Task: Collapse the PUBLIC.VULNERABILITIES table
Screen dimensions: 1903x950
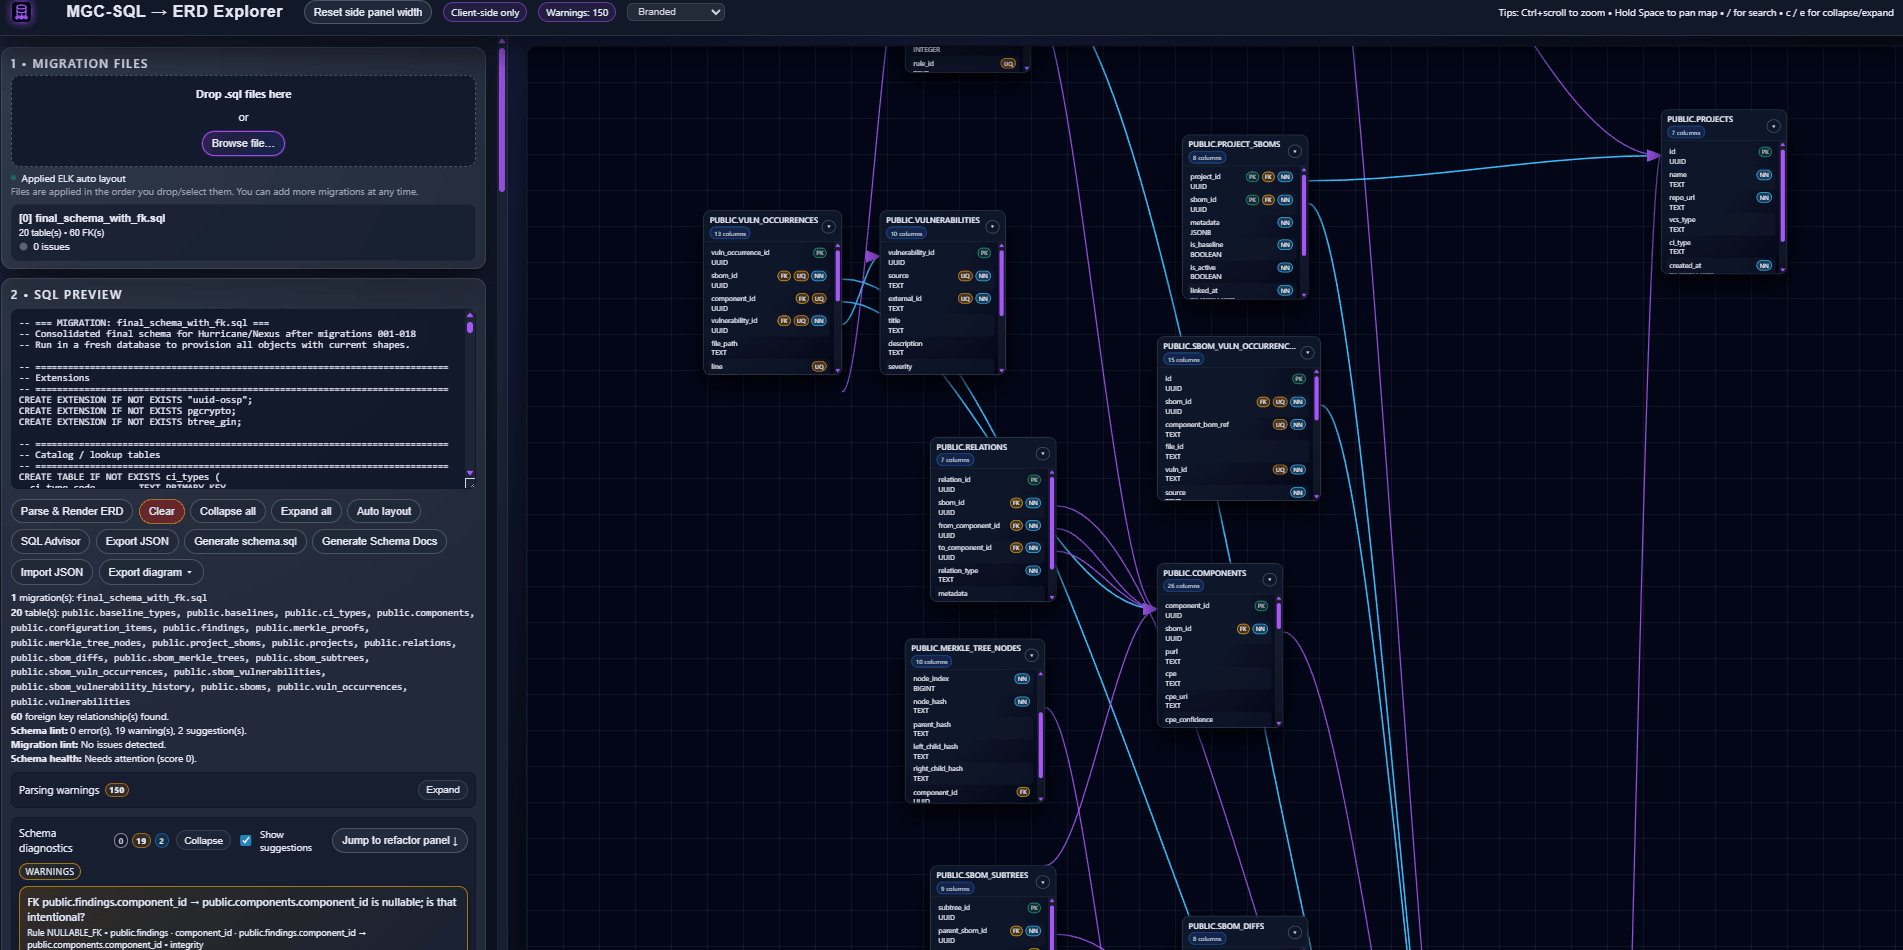Action: click(x=993, y=227)
